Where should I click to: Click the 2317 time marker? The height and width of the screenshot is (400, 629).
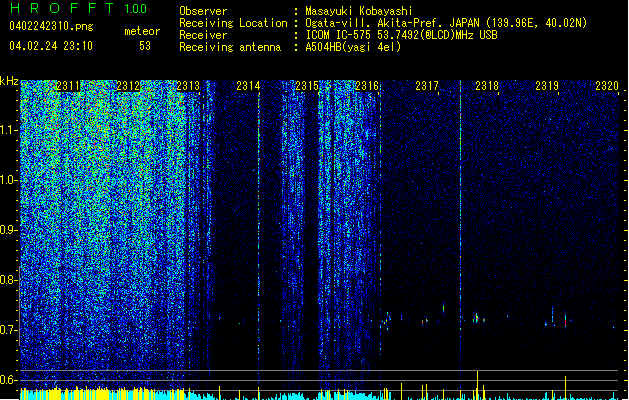point(427,86)
